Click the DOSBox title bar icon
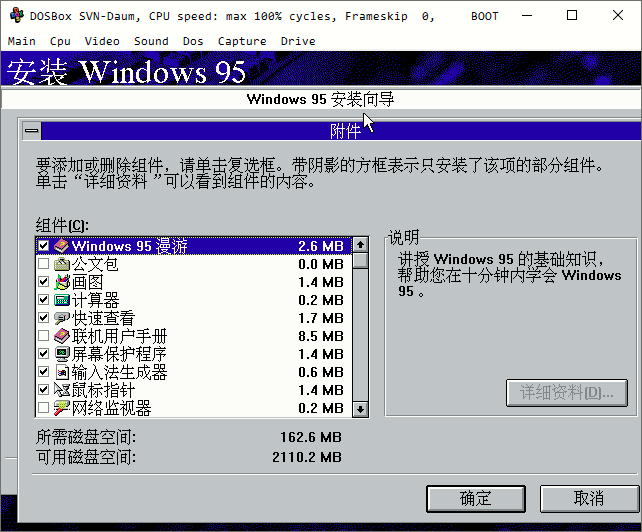The width and height of the screenshot is (642, 532). pos(16,16)
